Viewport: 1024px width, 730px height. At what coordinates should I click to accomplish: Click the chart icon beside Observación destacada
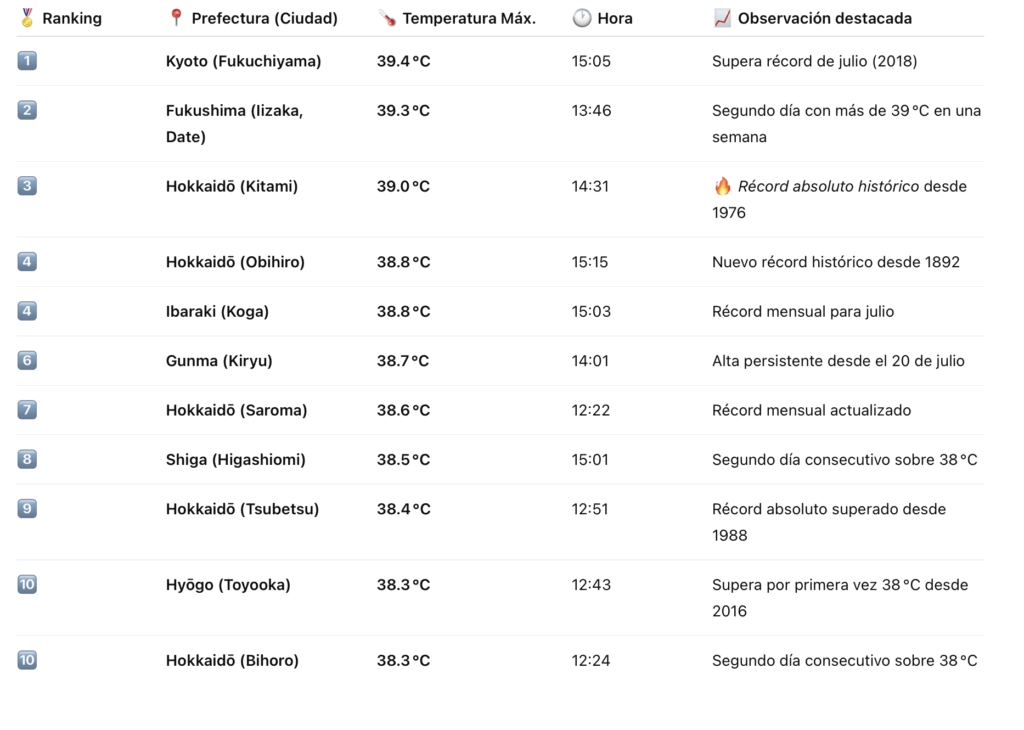(722, 18)
